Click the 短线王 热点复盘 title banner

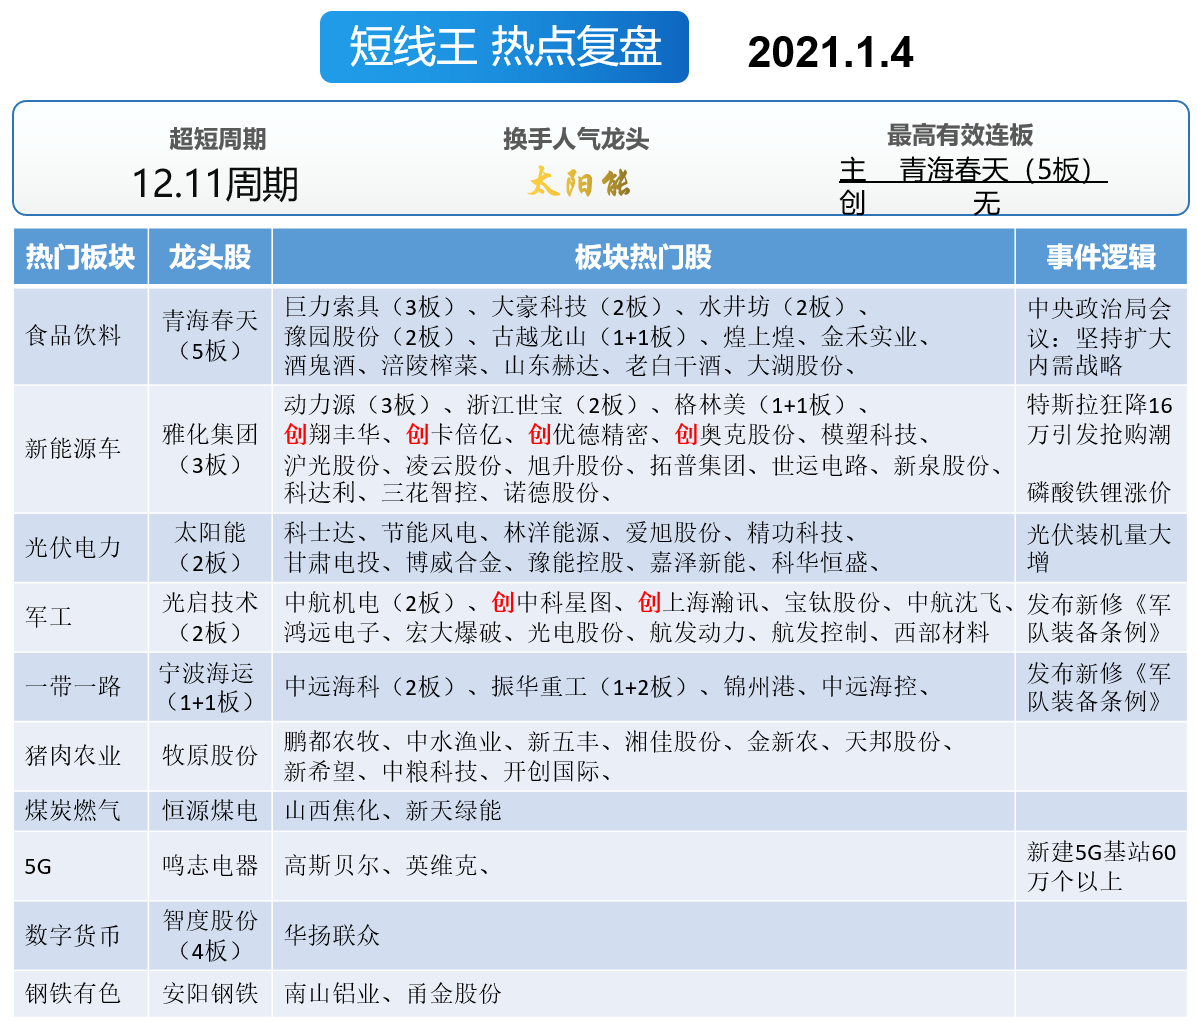coord(504,47)
